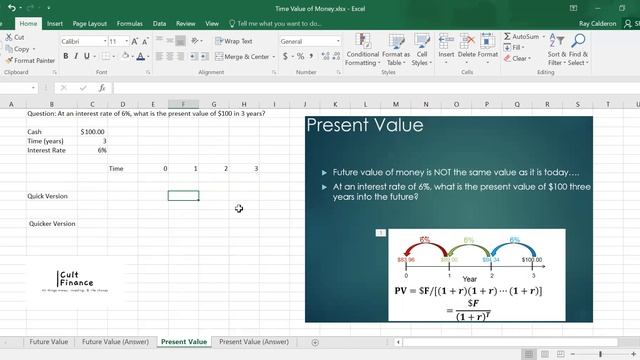The width and height of the screenshot is (640, 360).
Task: Align text to the left
Action: (x=160, y=56)
